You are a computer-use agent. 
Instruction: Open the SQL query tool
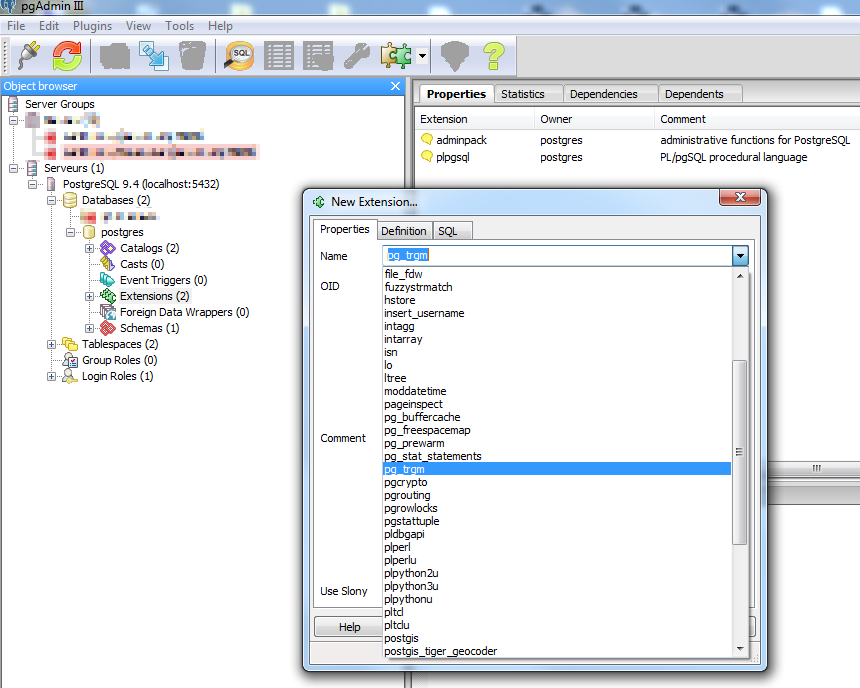pyautogui.click(x=240, y=56)
